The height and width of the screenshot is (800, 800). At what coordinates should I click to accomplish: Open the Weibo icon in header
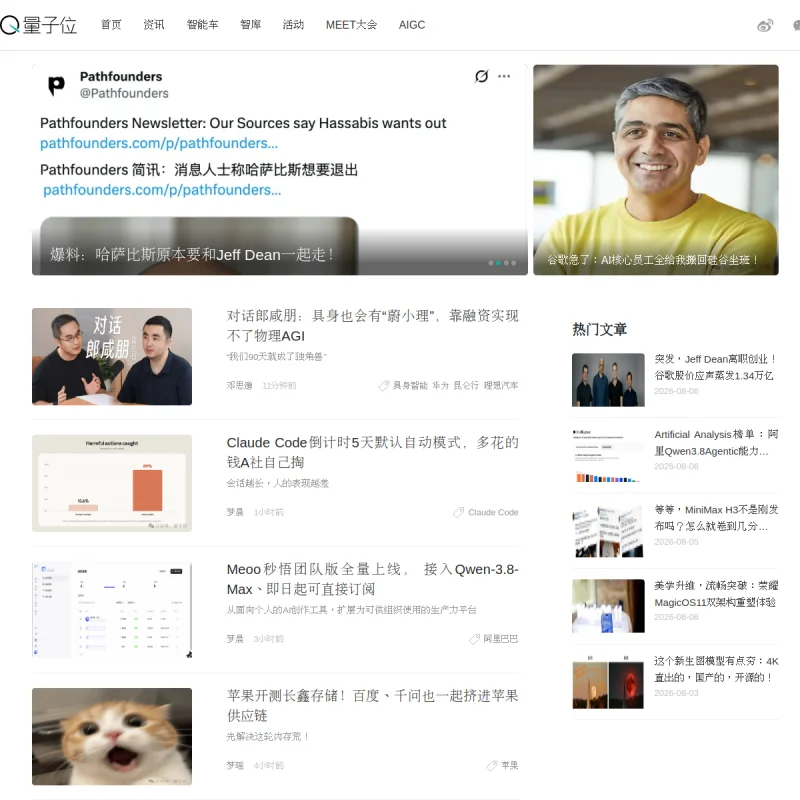765,25
